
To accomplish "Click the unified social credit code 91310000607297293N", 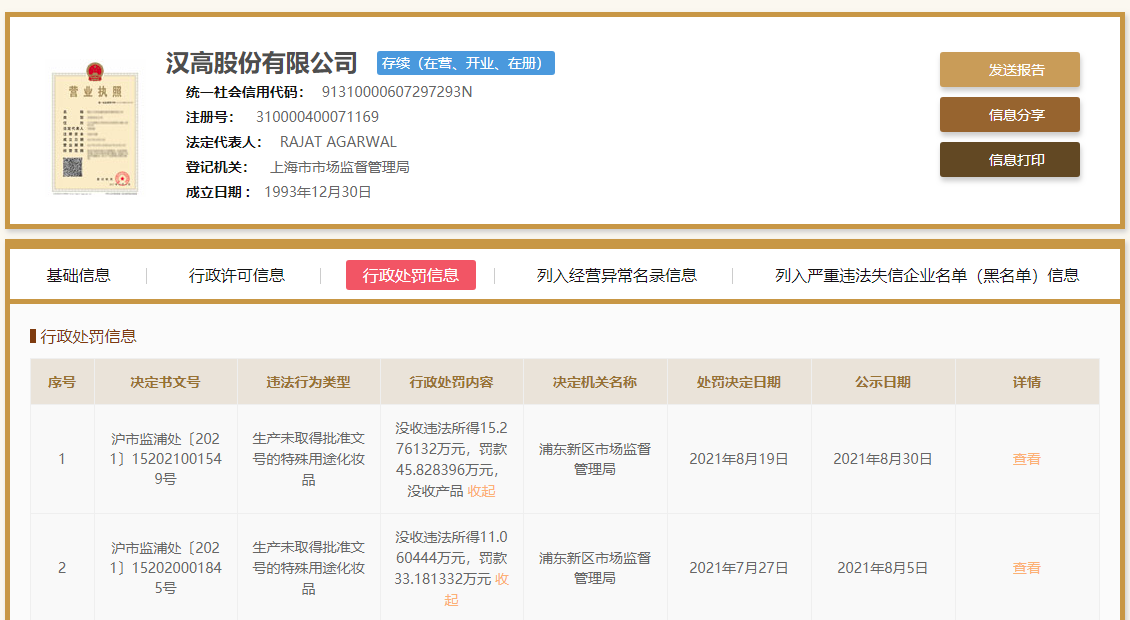I will click(397, 92).
